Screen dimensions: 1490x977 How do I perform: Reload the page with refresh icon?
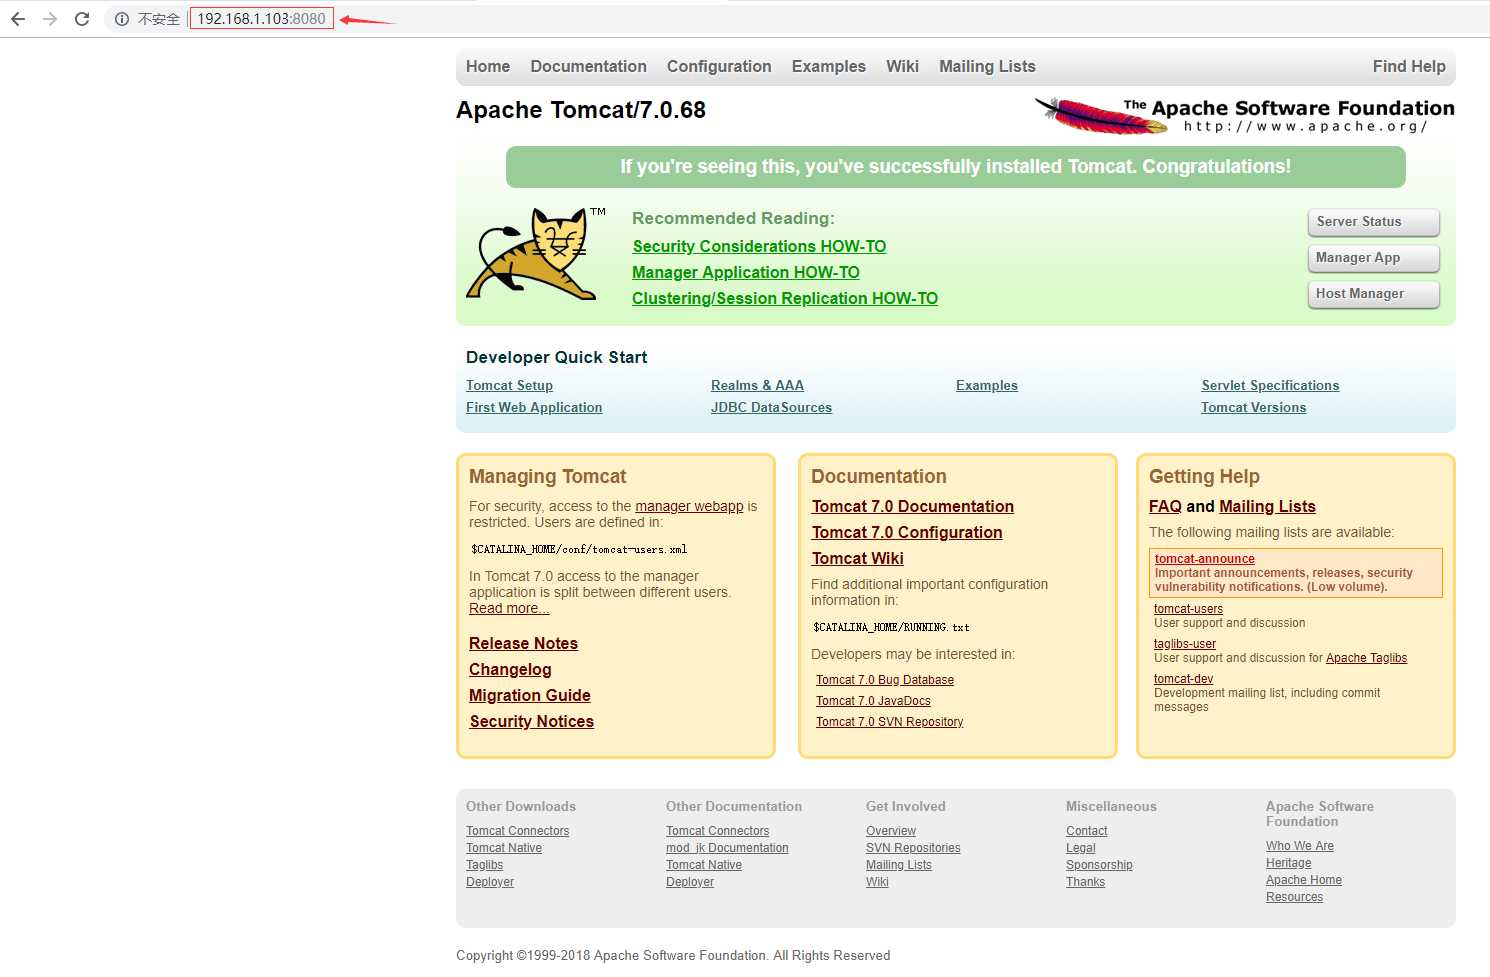(82, 19)
